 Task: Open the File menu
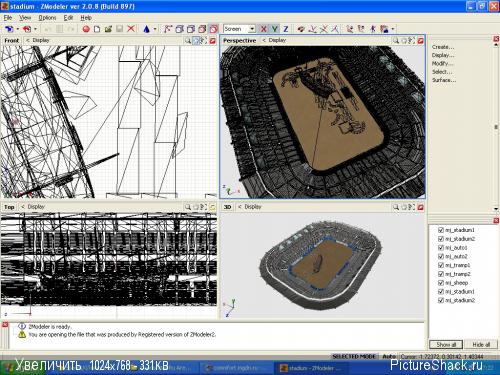pyautogui.click(x=8, y=18)
